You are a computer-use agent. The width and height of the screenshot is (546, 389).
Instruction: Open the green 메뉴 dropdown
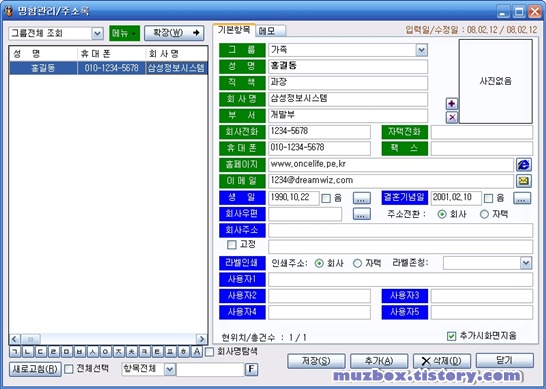coord(124,33)
